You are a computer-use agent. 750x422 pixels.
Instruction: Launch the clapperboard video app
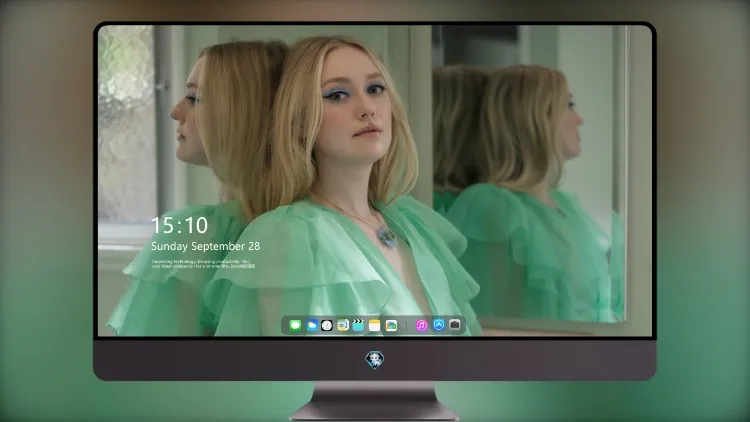pyautogui.click(x=358, y=325)
